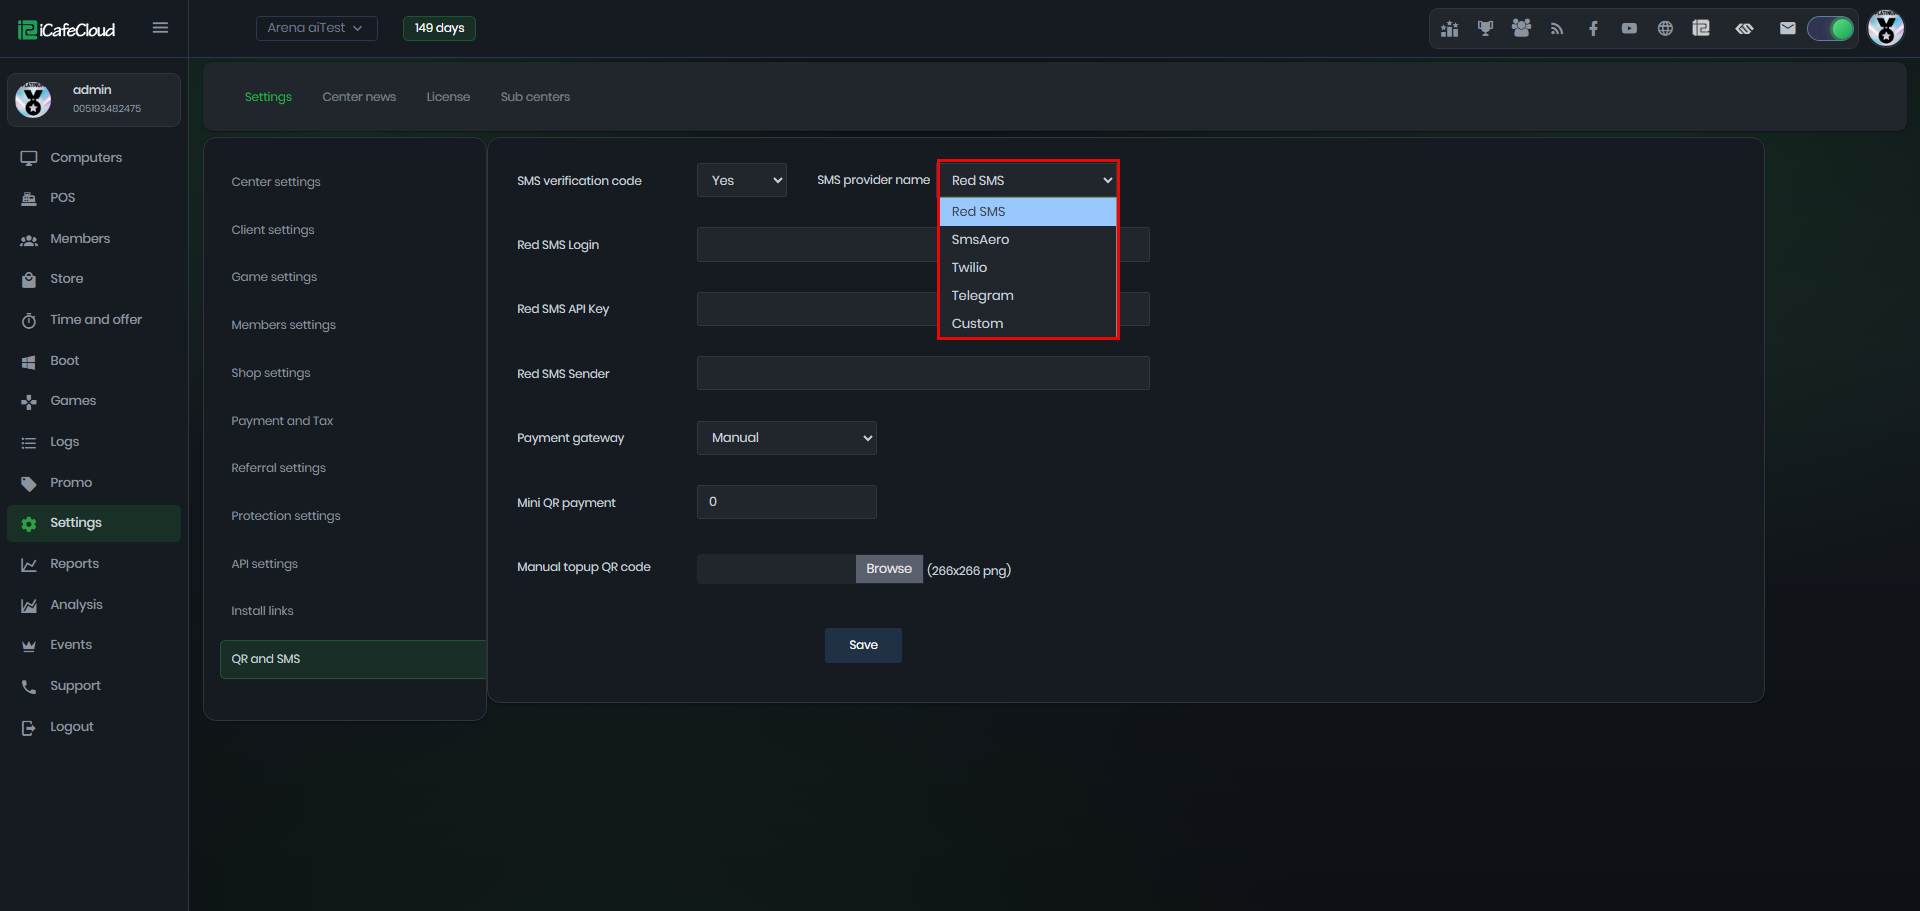Toggle the green theme switch
Viewport: 1920px width, 911px height.
(x=1831, y=29)
